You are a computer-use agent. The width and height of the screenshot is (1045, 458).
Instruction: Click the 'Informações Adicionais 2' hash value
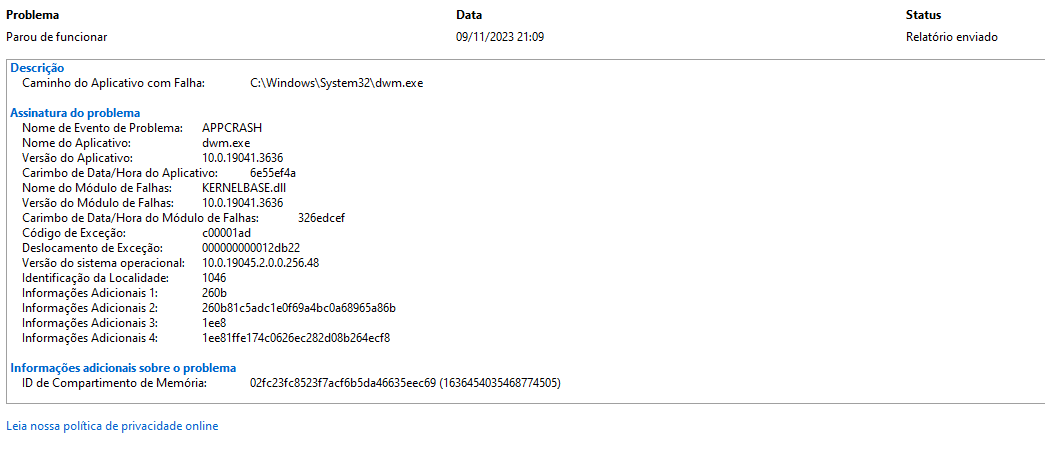tap(299, 308)
